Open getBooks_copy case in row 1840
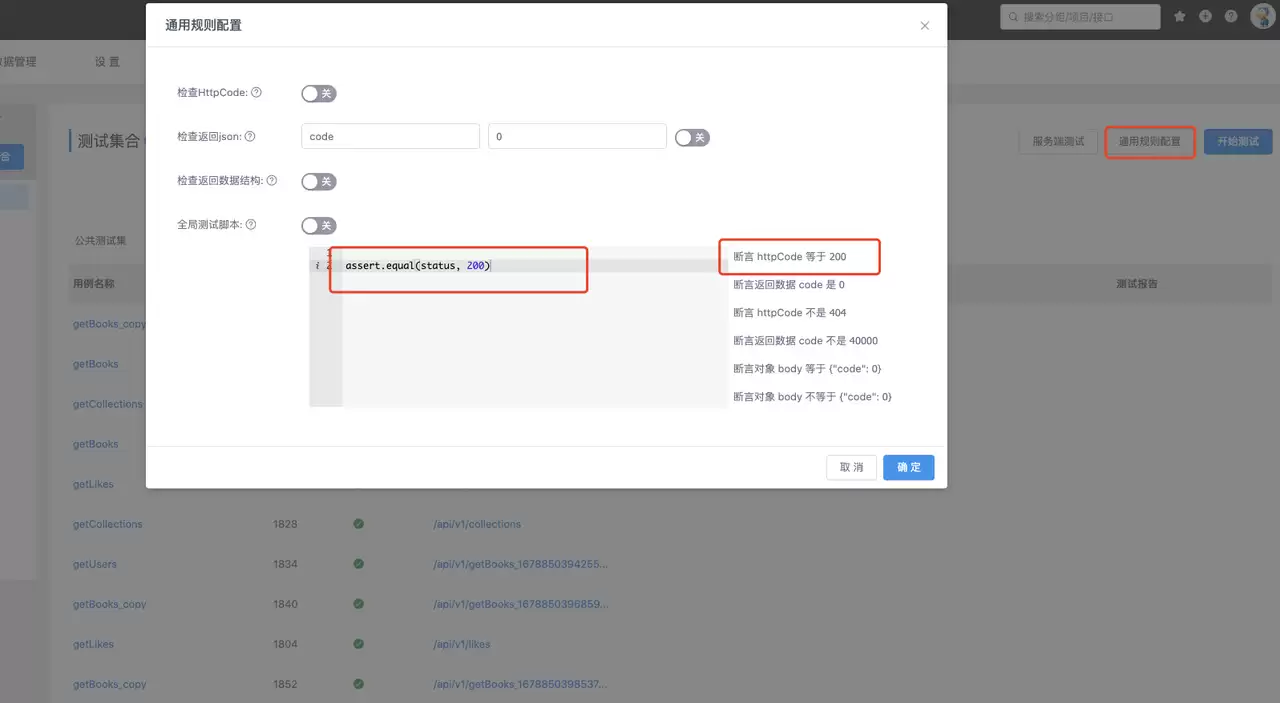 (110, 604)
